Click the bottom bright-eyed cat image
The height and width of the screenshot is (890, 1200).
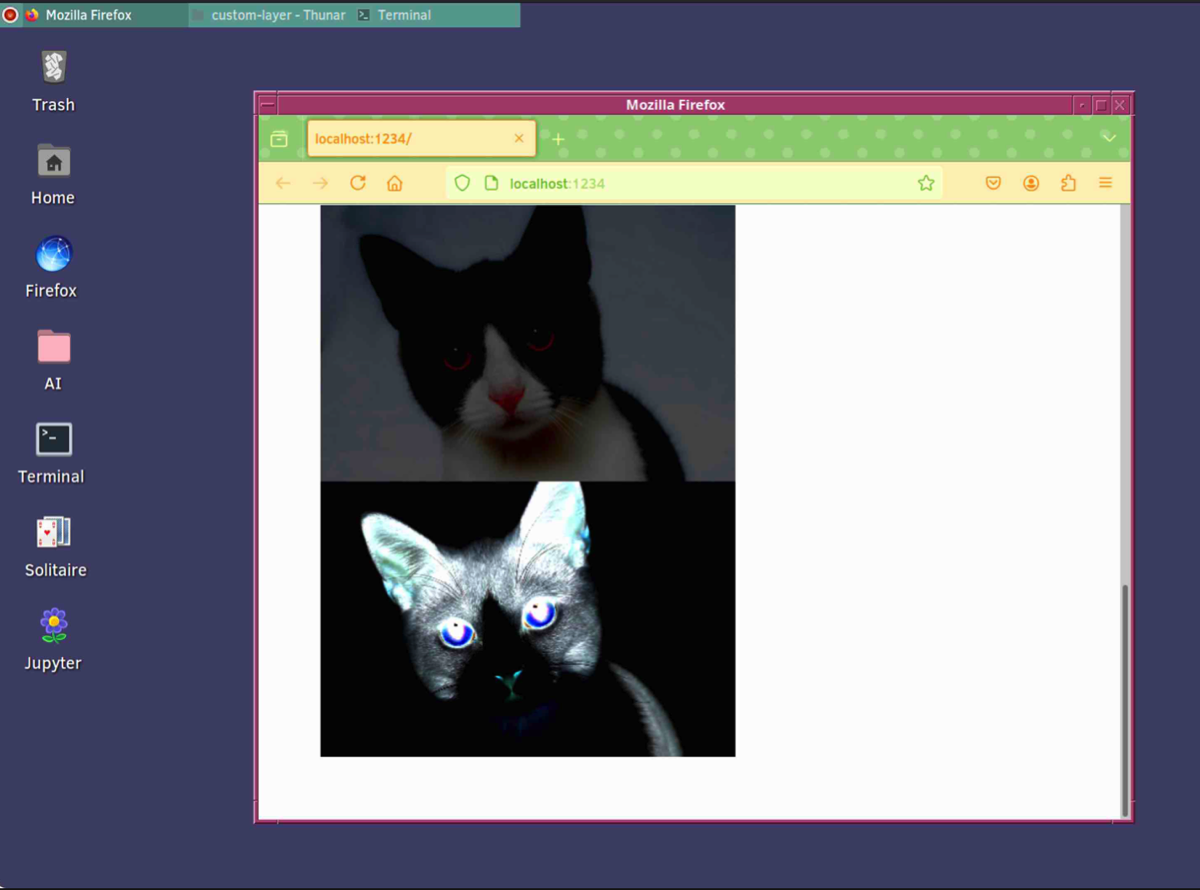click(x=527, y=619)
